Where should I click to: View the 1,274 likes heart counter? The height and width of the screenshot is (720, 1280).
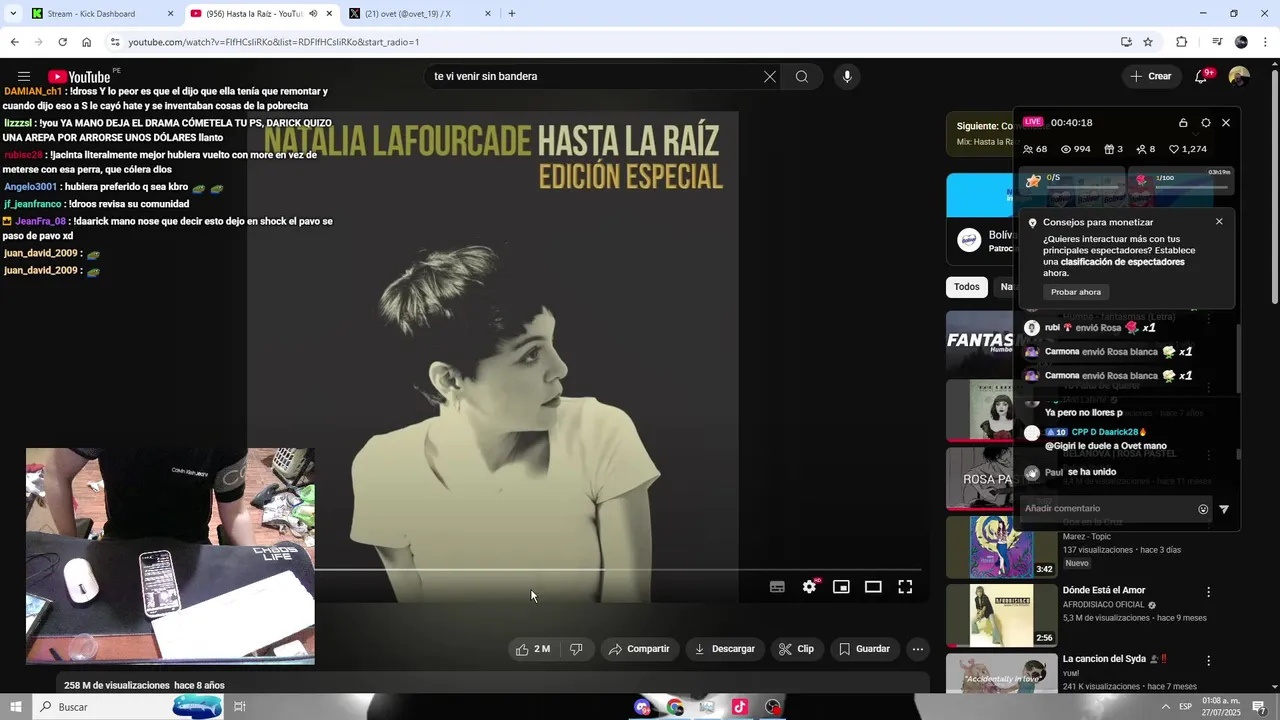pos(1188,149)
